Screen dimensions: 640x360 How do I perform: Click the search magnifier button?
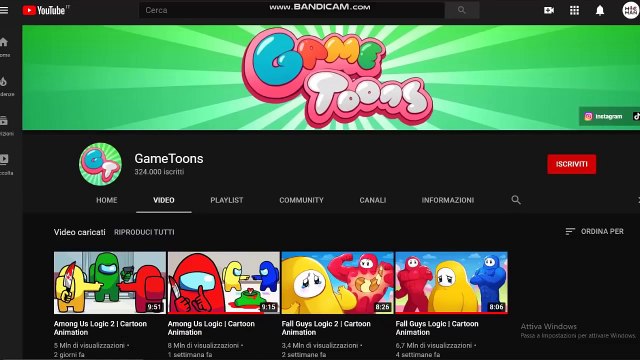click(462, 10)
